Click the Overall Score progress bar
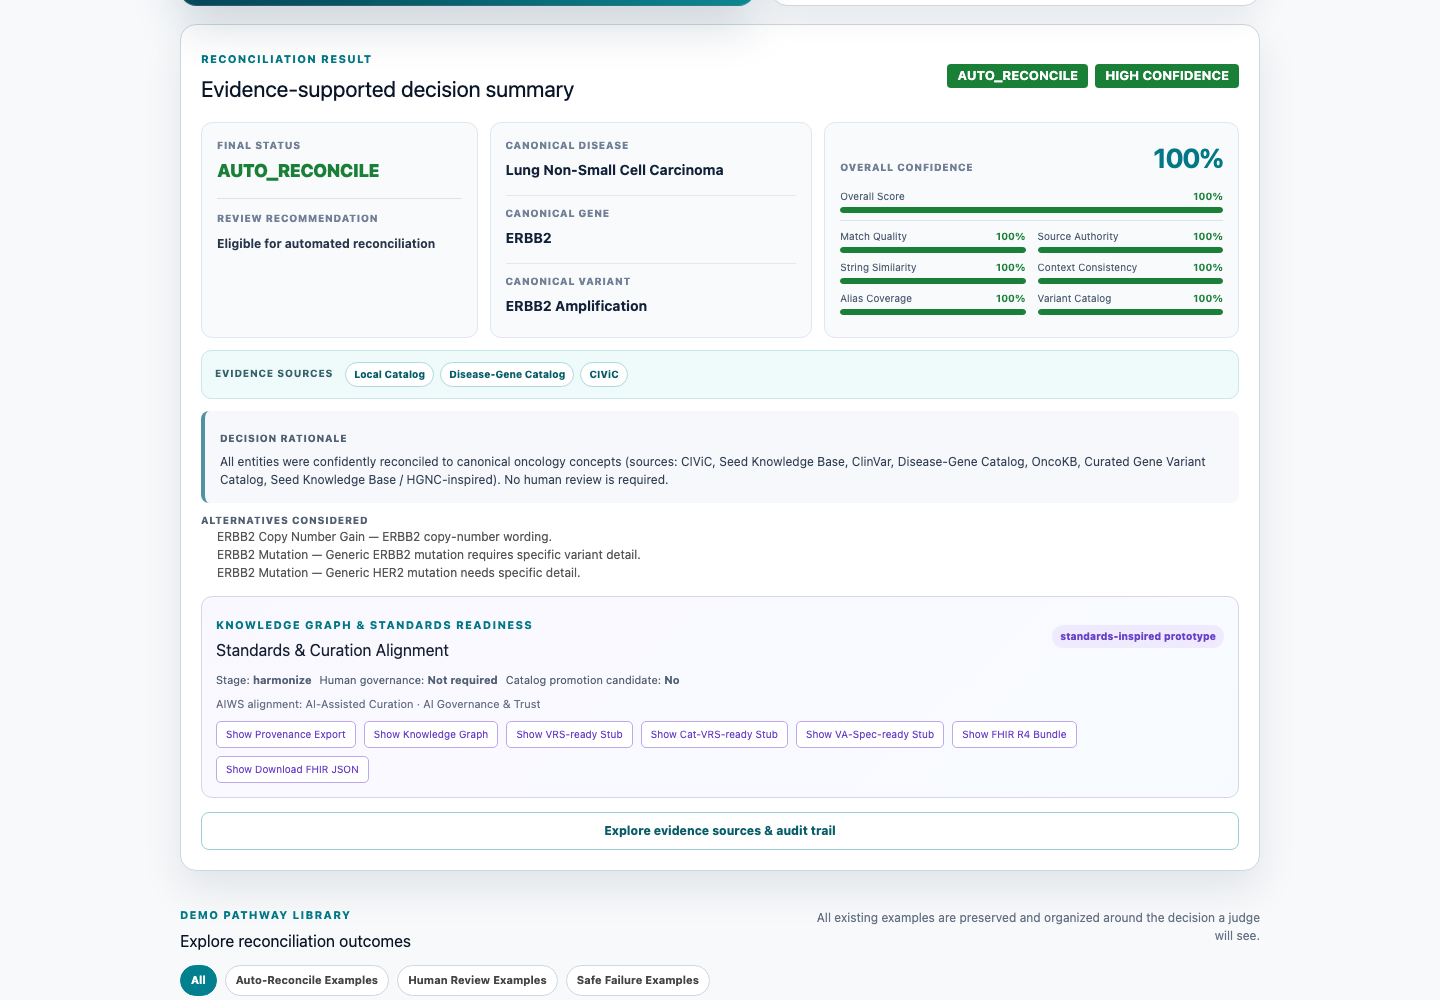The image size is (1440, 1000). click(1031, 210)
